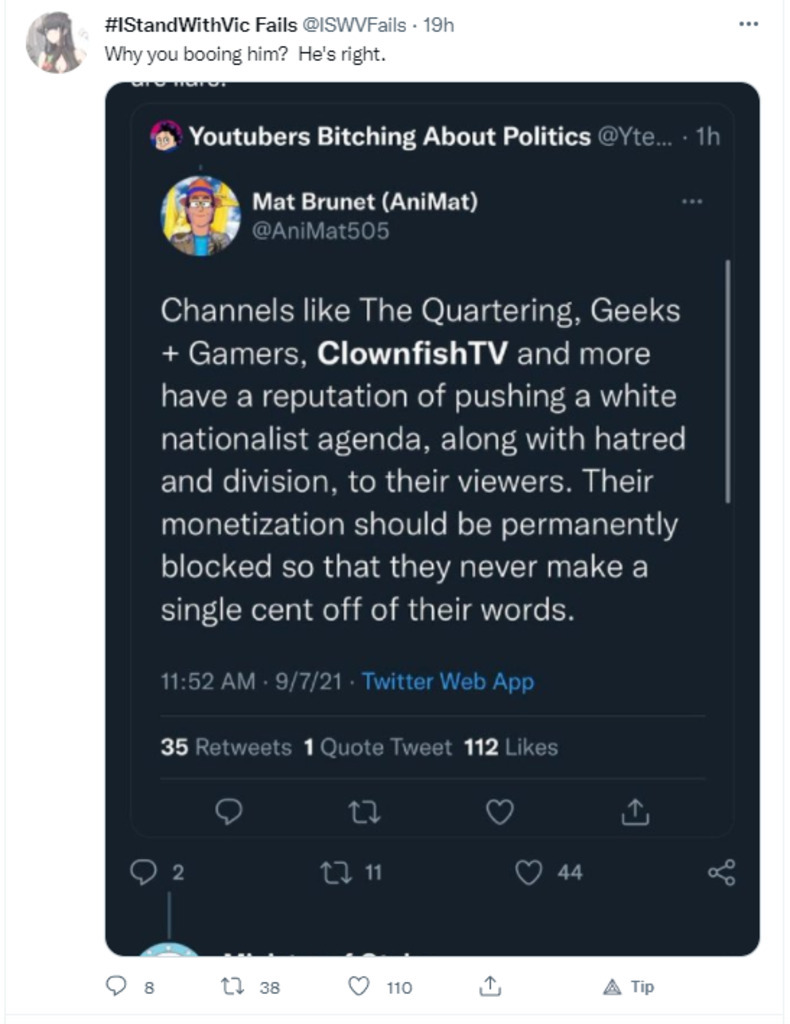The width and height of the screenshot is (790, 1024).
Task: Click the @ISWVFails handle
Action: 351,26
